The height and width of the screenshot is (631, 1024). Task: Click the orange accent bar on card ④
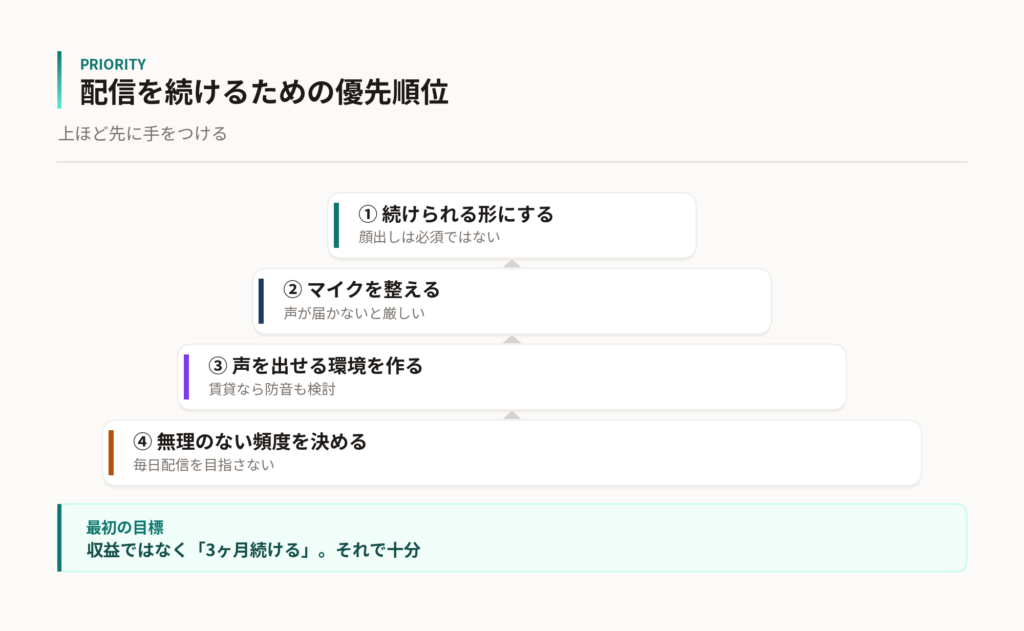(x=111, y=453)
